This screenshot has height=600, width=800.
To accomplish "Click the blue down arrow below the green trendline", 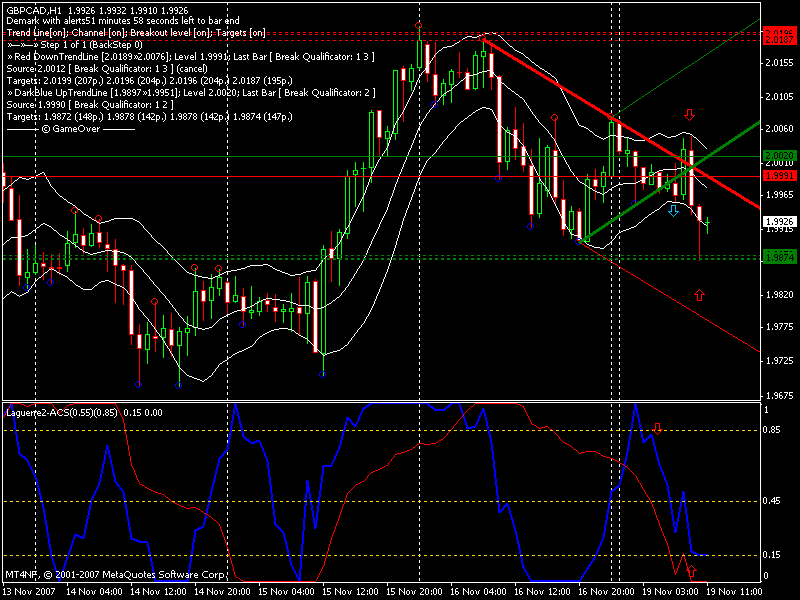I will click(673, 211).
